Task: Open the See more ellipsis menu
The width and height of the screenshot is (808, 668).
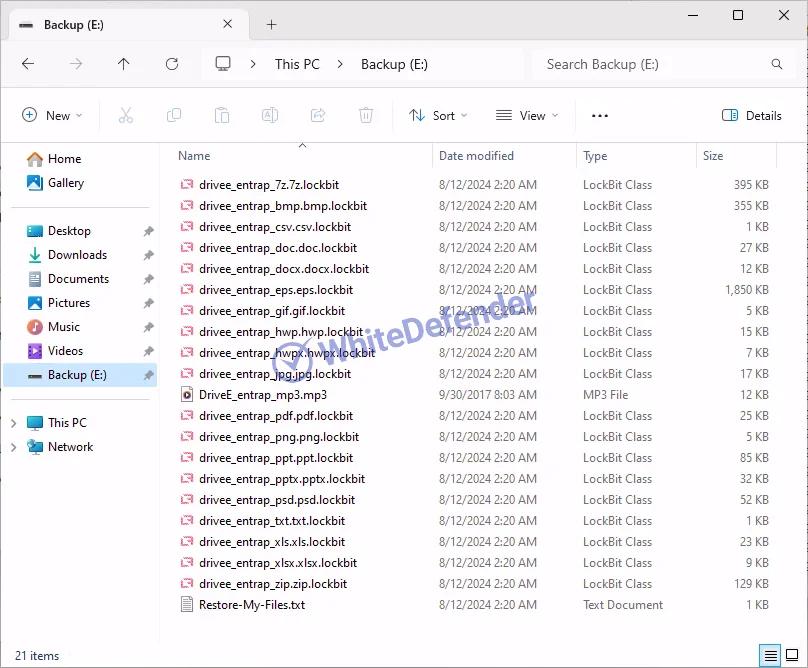Action: (x=600, y=116)
